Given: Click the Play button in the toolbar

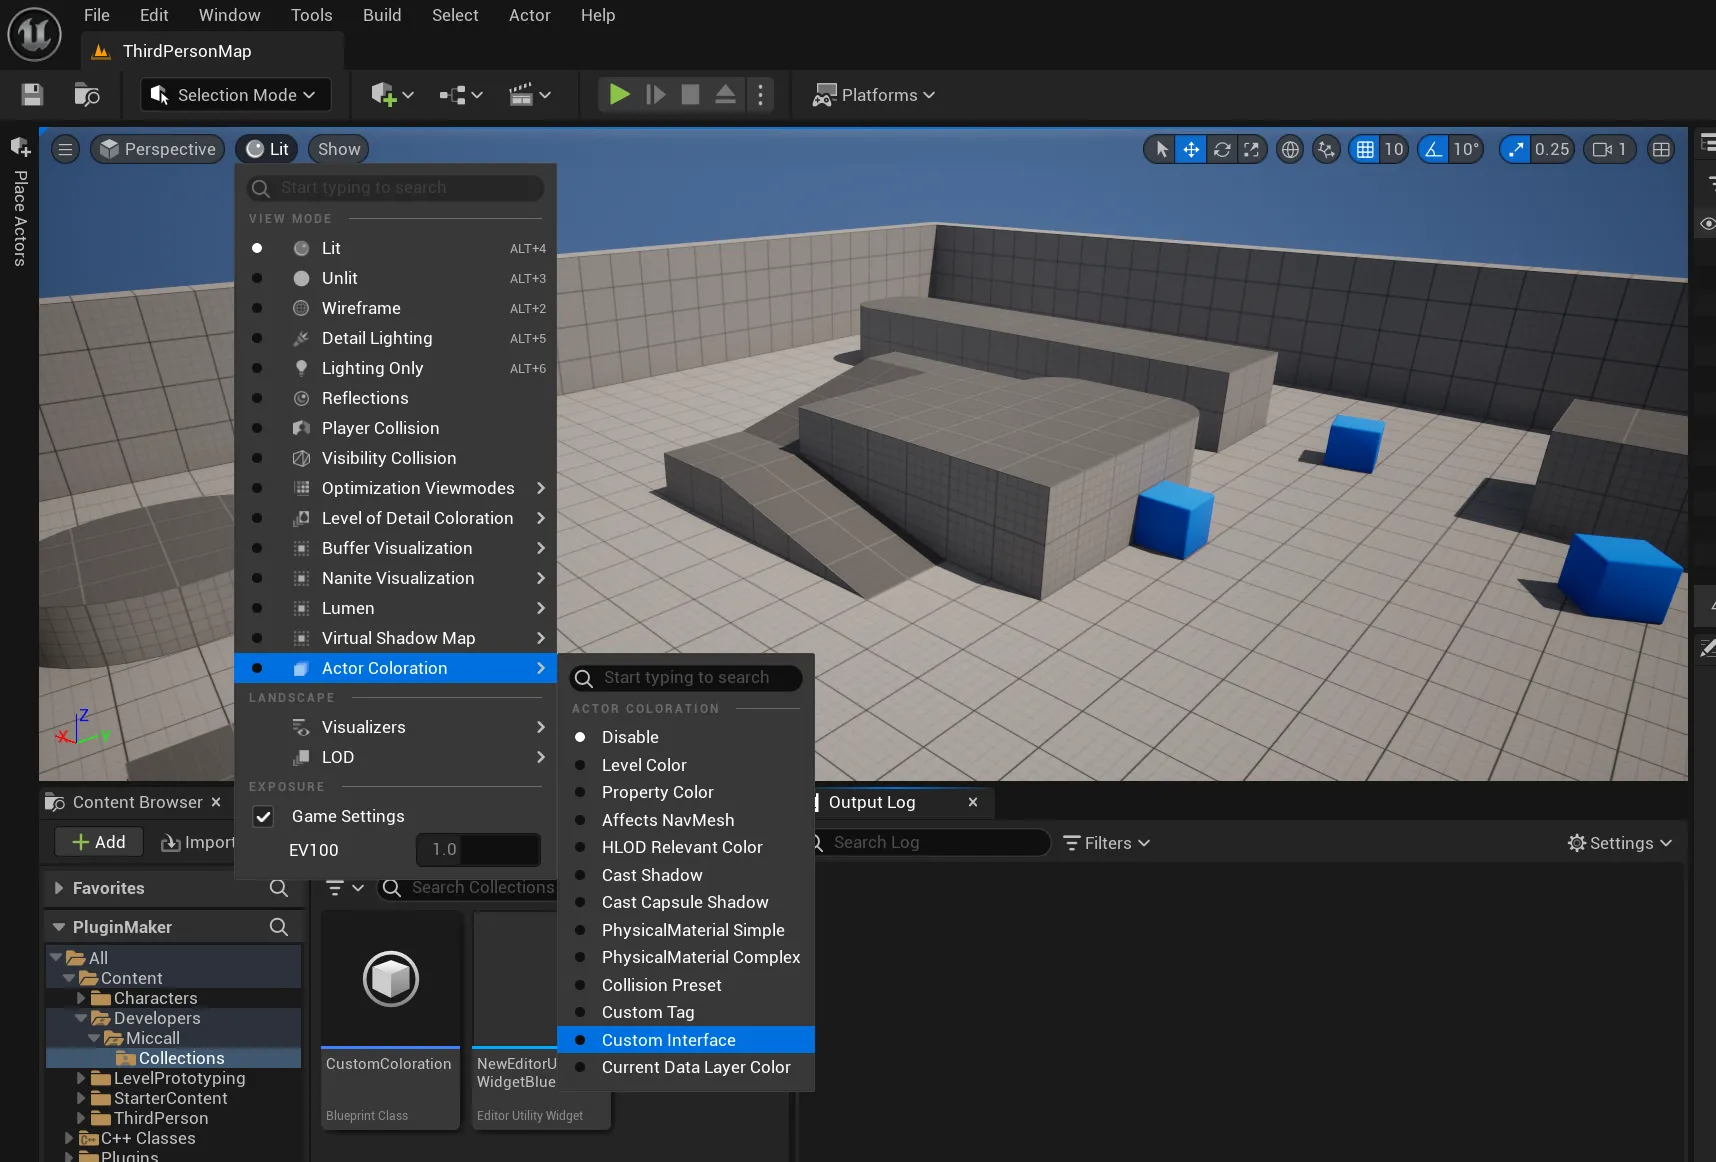Looking at the screenshot, I should (x=620, y=95).
